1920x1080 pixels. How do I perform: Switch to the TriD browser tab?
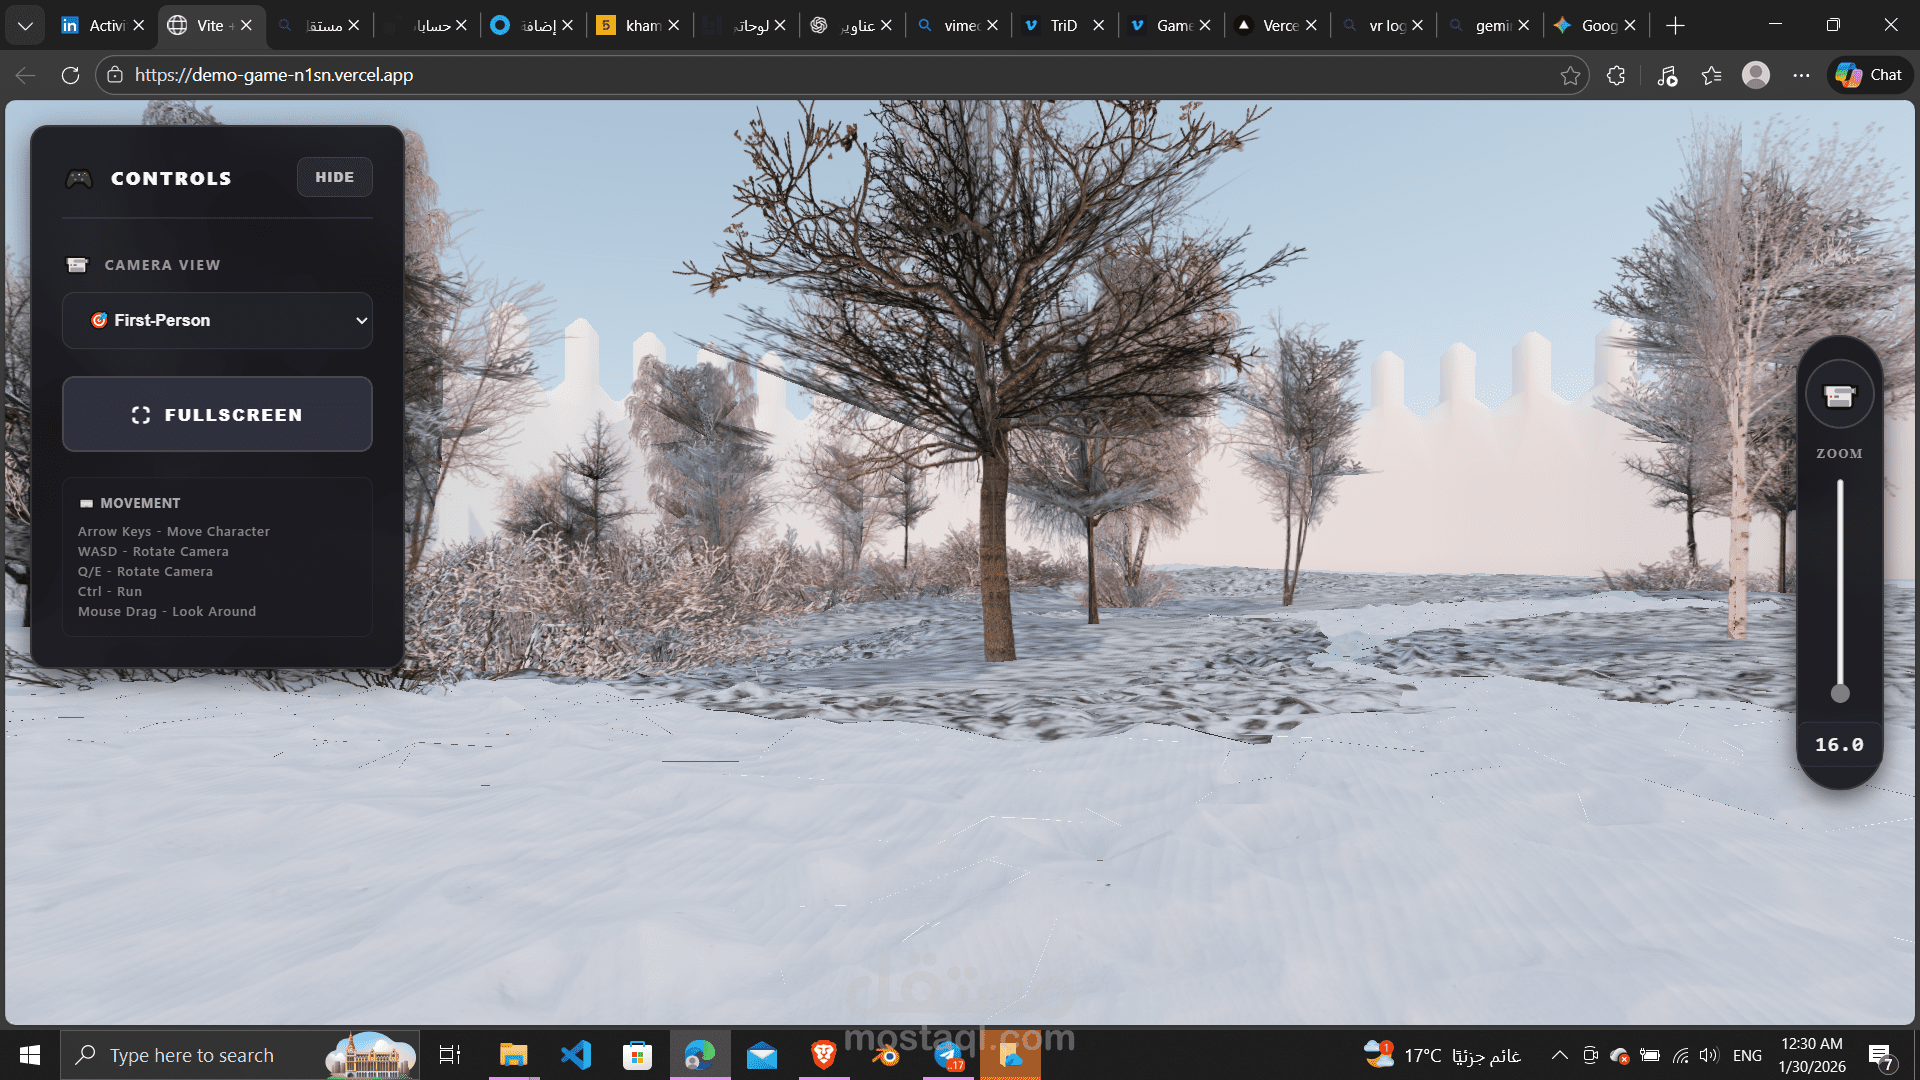tap(1062, 25)
